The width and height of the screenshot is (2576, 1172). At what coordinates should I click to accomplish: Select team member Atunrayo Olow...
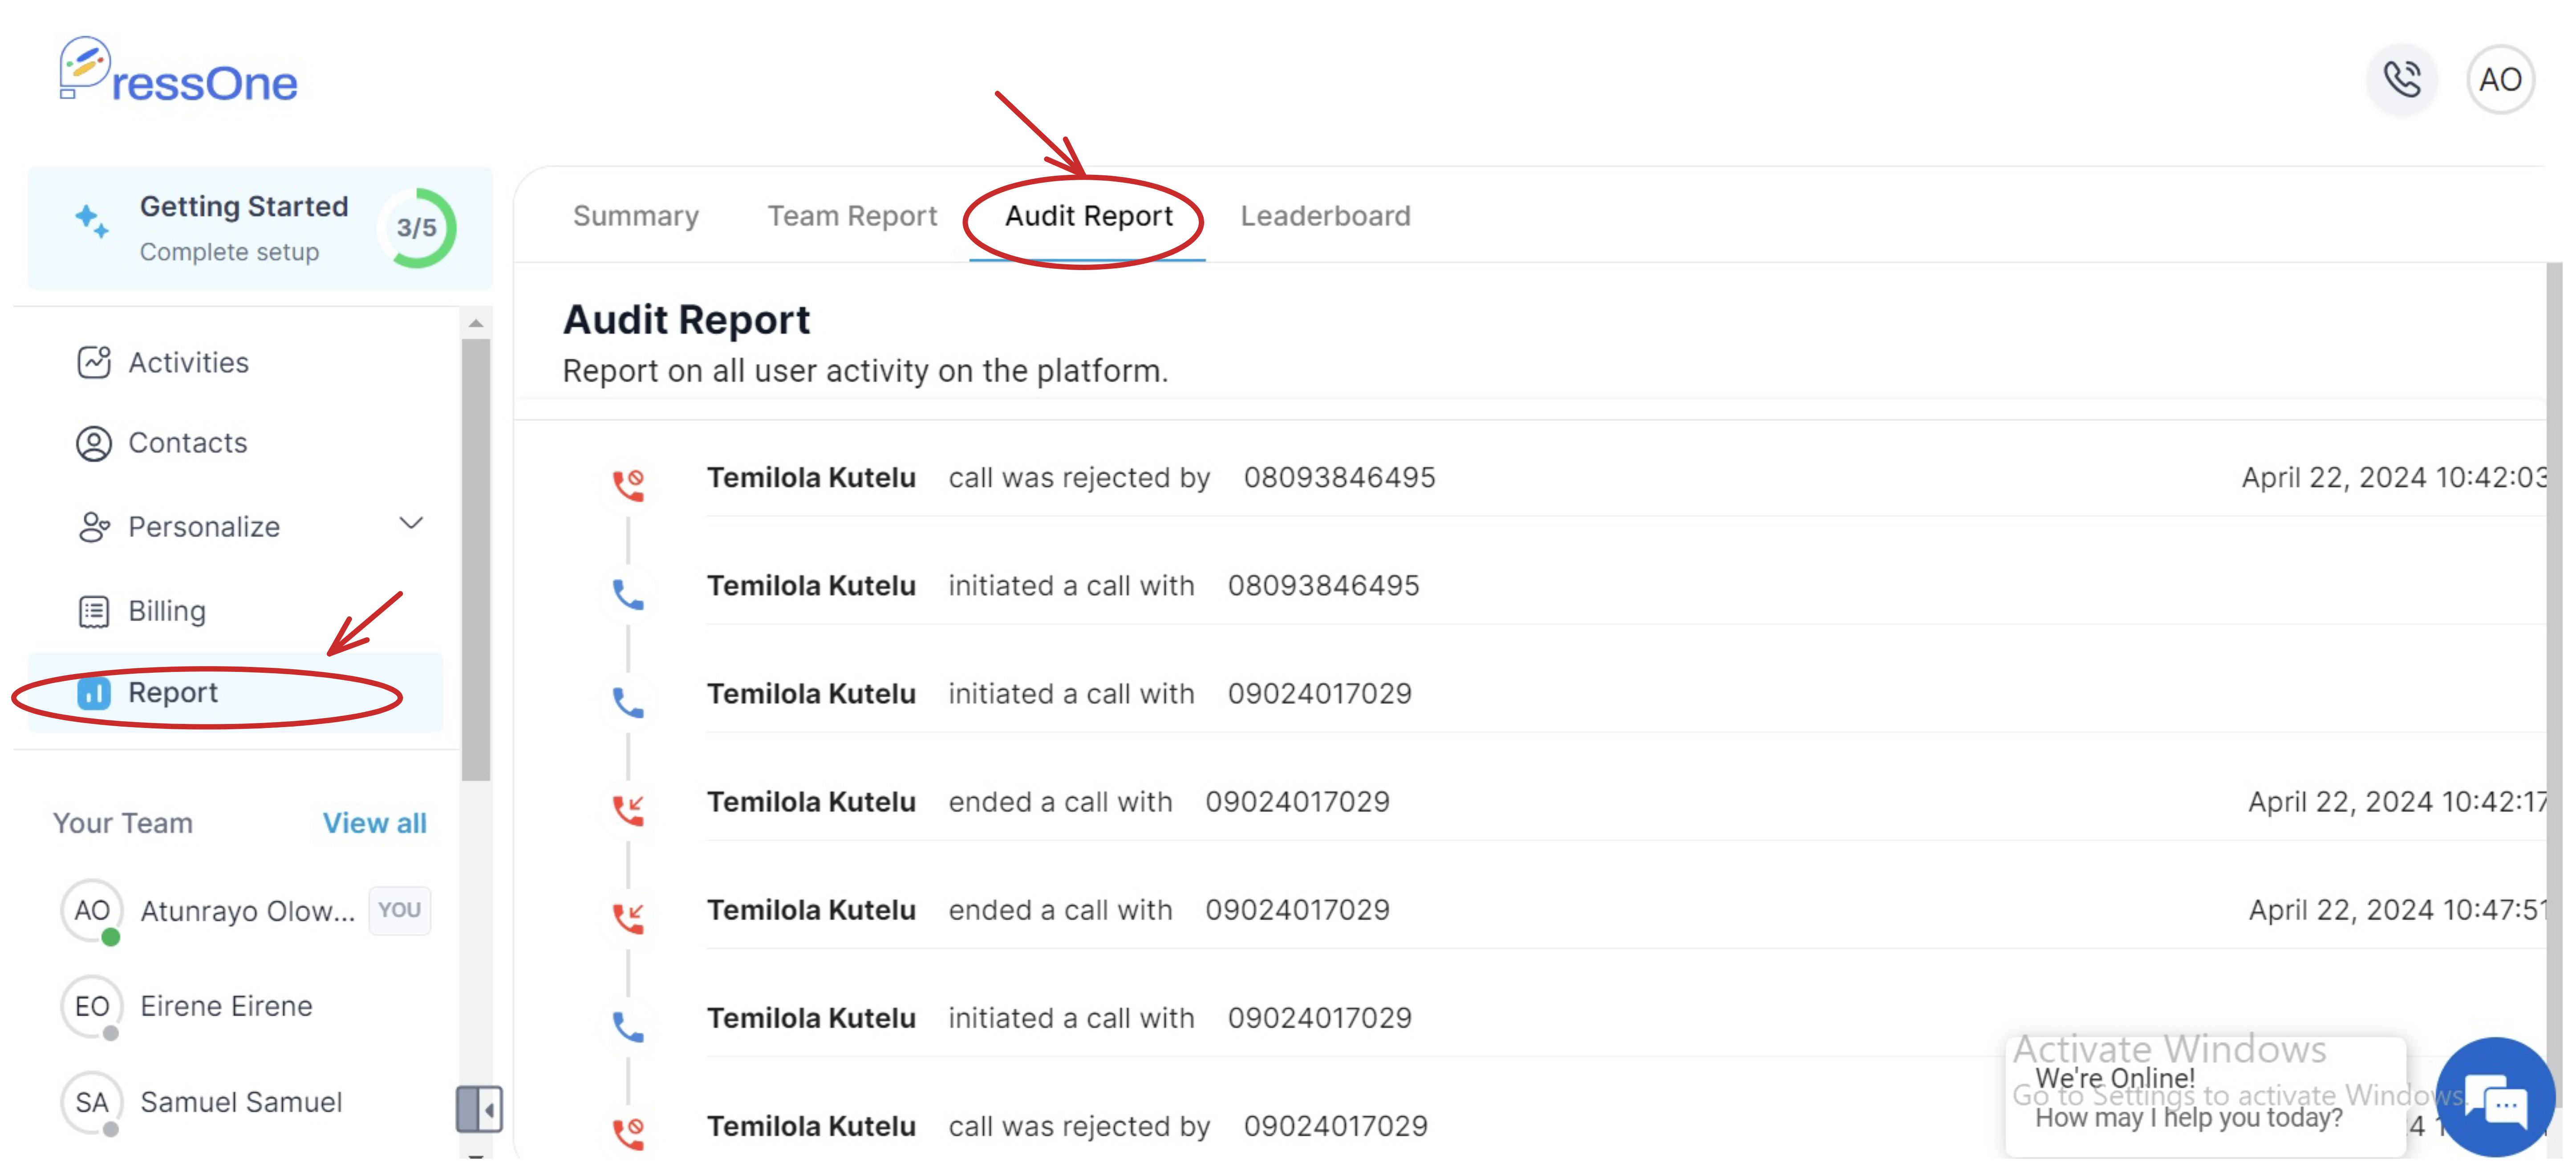click(247, 911)
